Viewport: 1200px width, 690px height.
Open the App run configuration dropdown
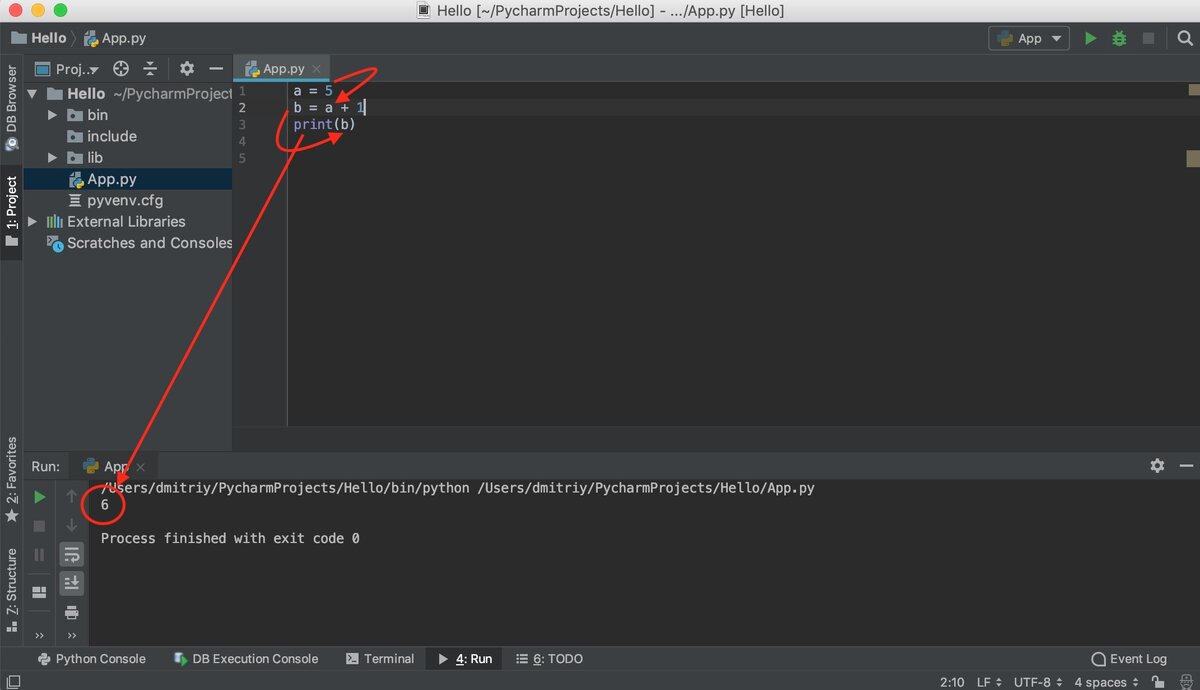1029,38
